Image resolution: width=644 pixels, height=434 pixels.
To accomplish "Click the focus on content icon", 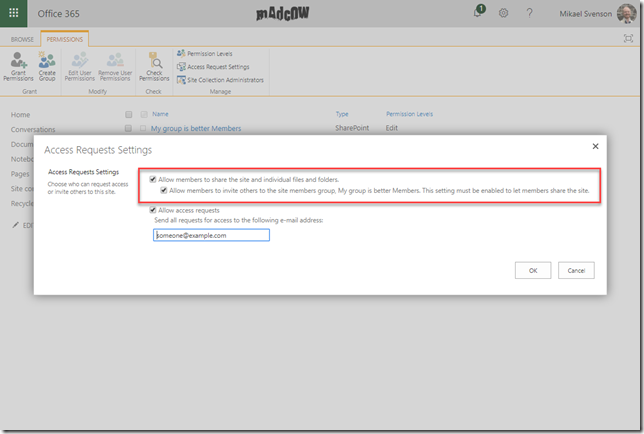I will coord(628,39).
